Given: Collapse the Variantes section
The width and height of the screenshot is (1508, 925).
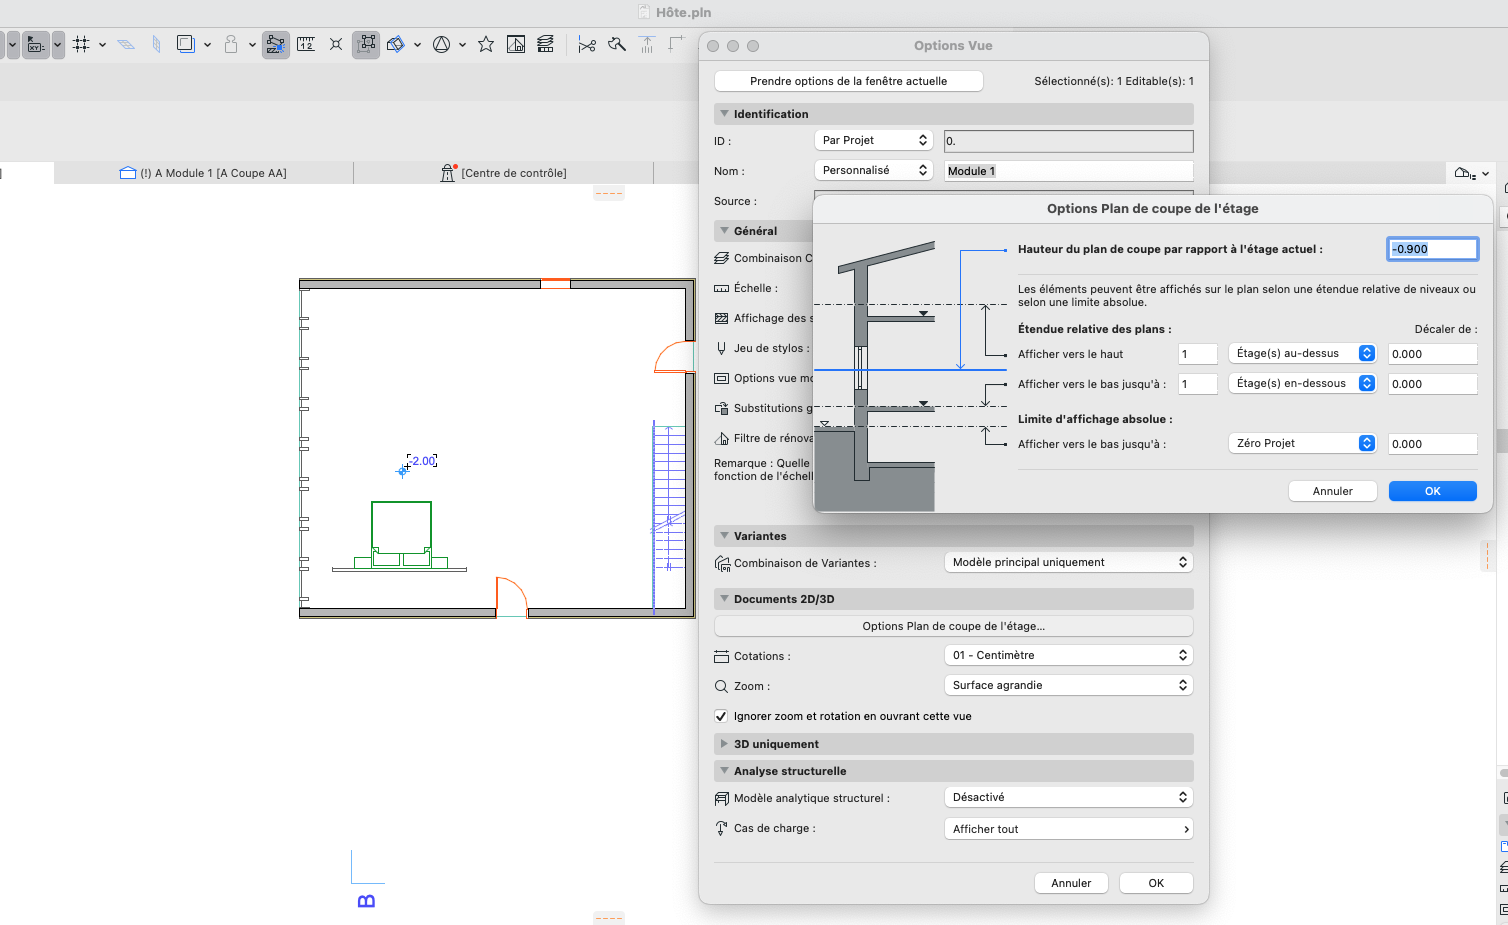Looking at the screenshot, I should pos(724,536).
